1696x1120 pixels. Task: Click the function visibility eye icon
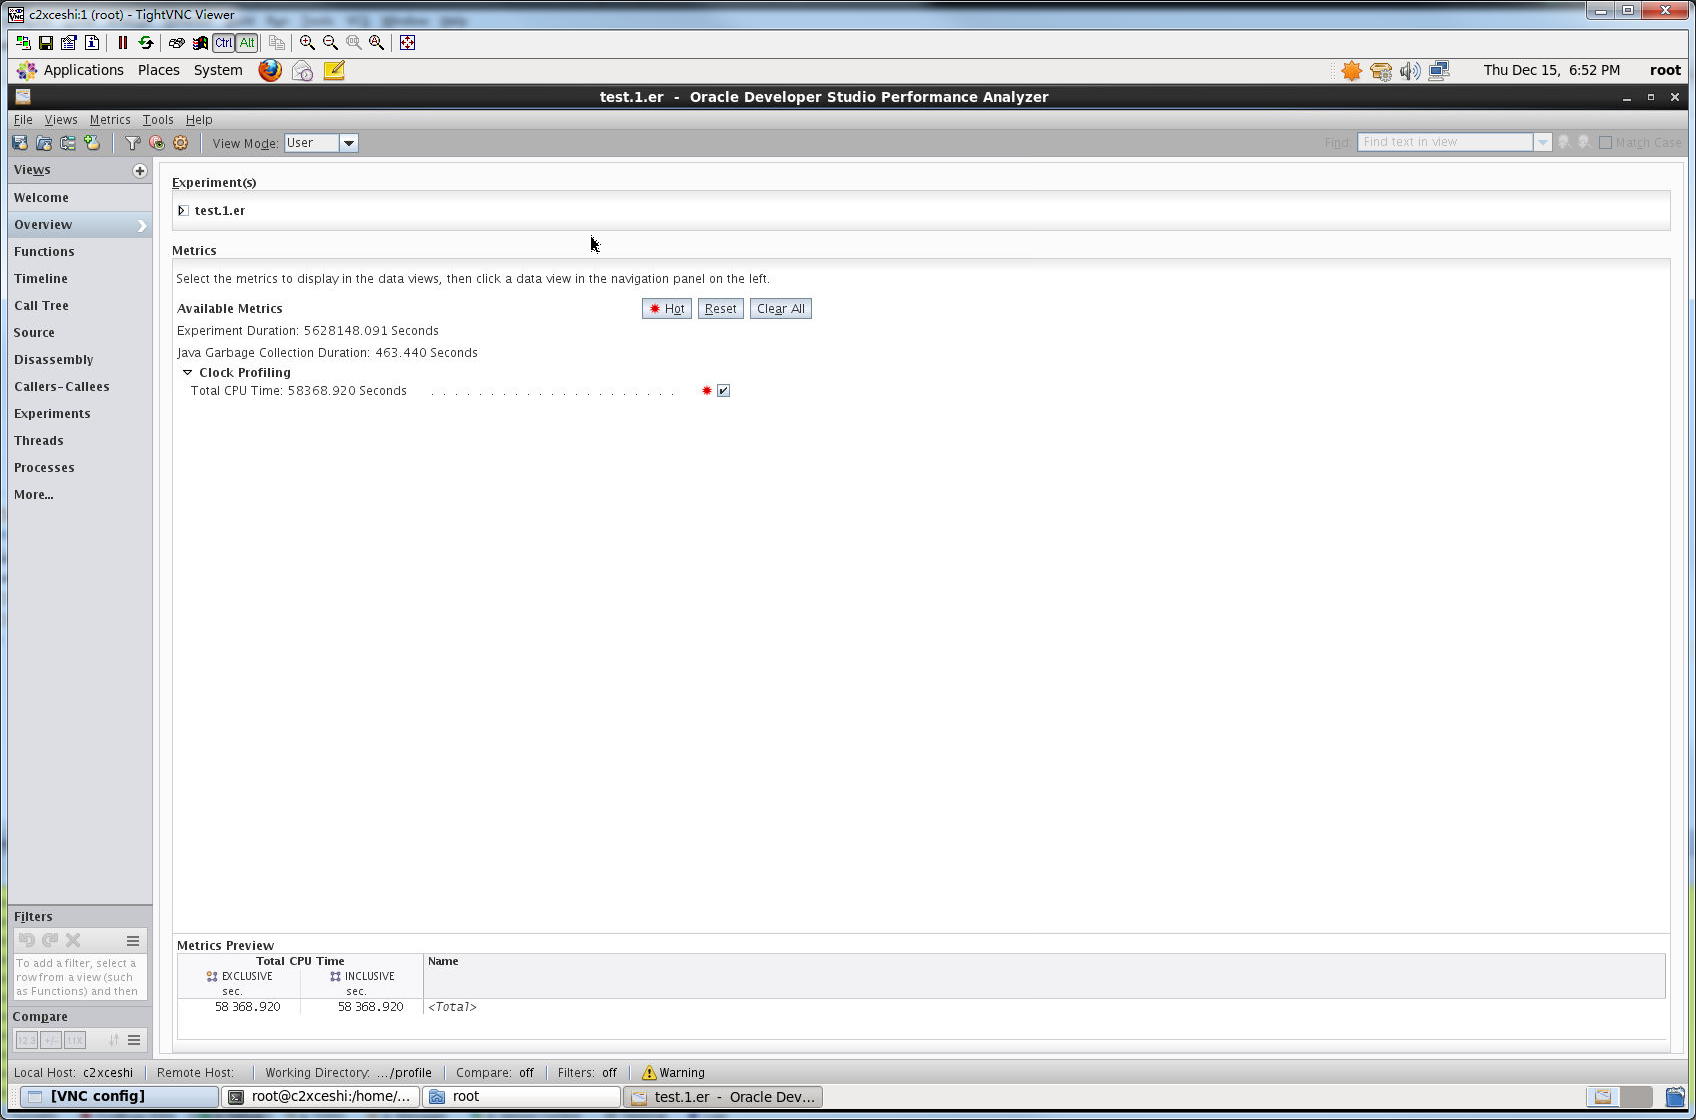click(x=157, y=143)
